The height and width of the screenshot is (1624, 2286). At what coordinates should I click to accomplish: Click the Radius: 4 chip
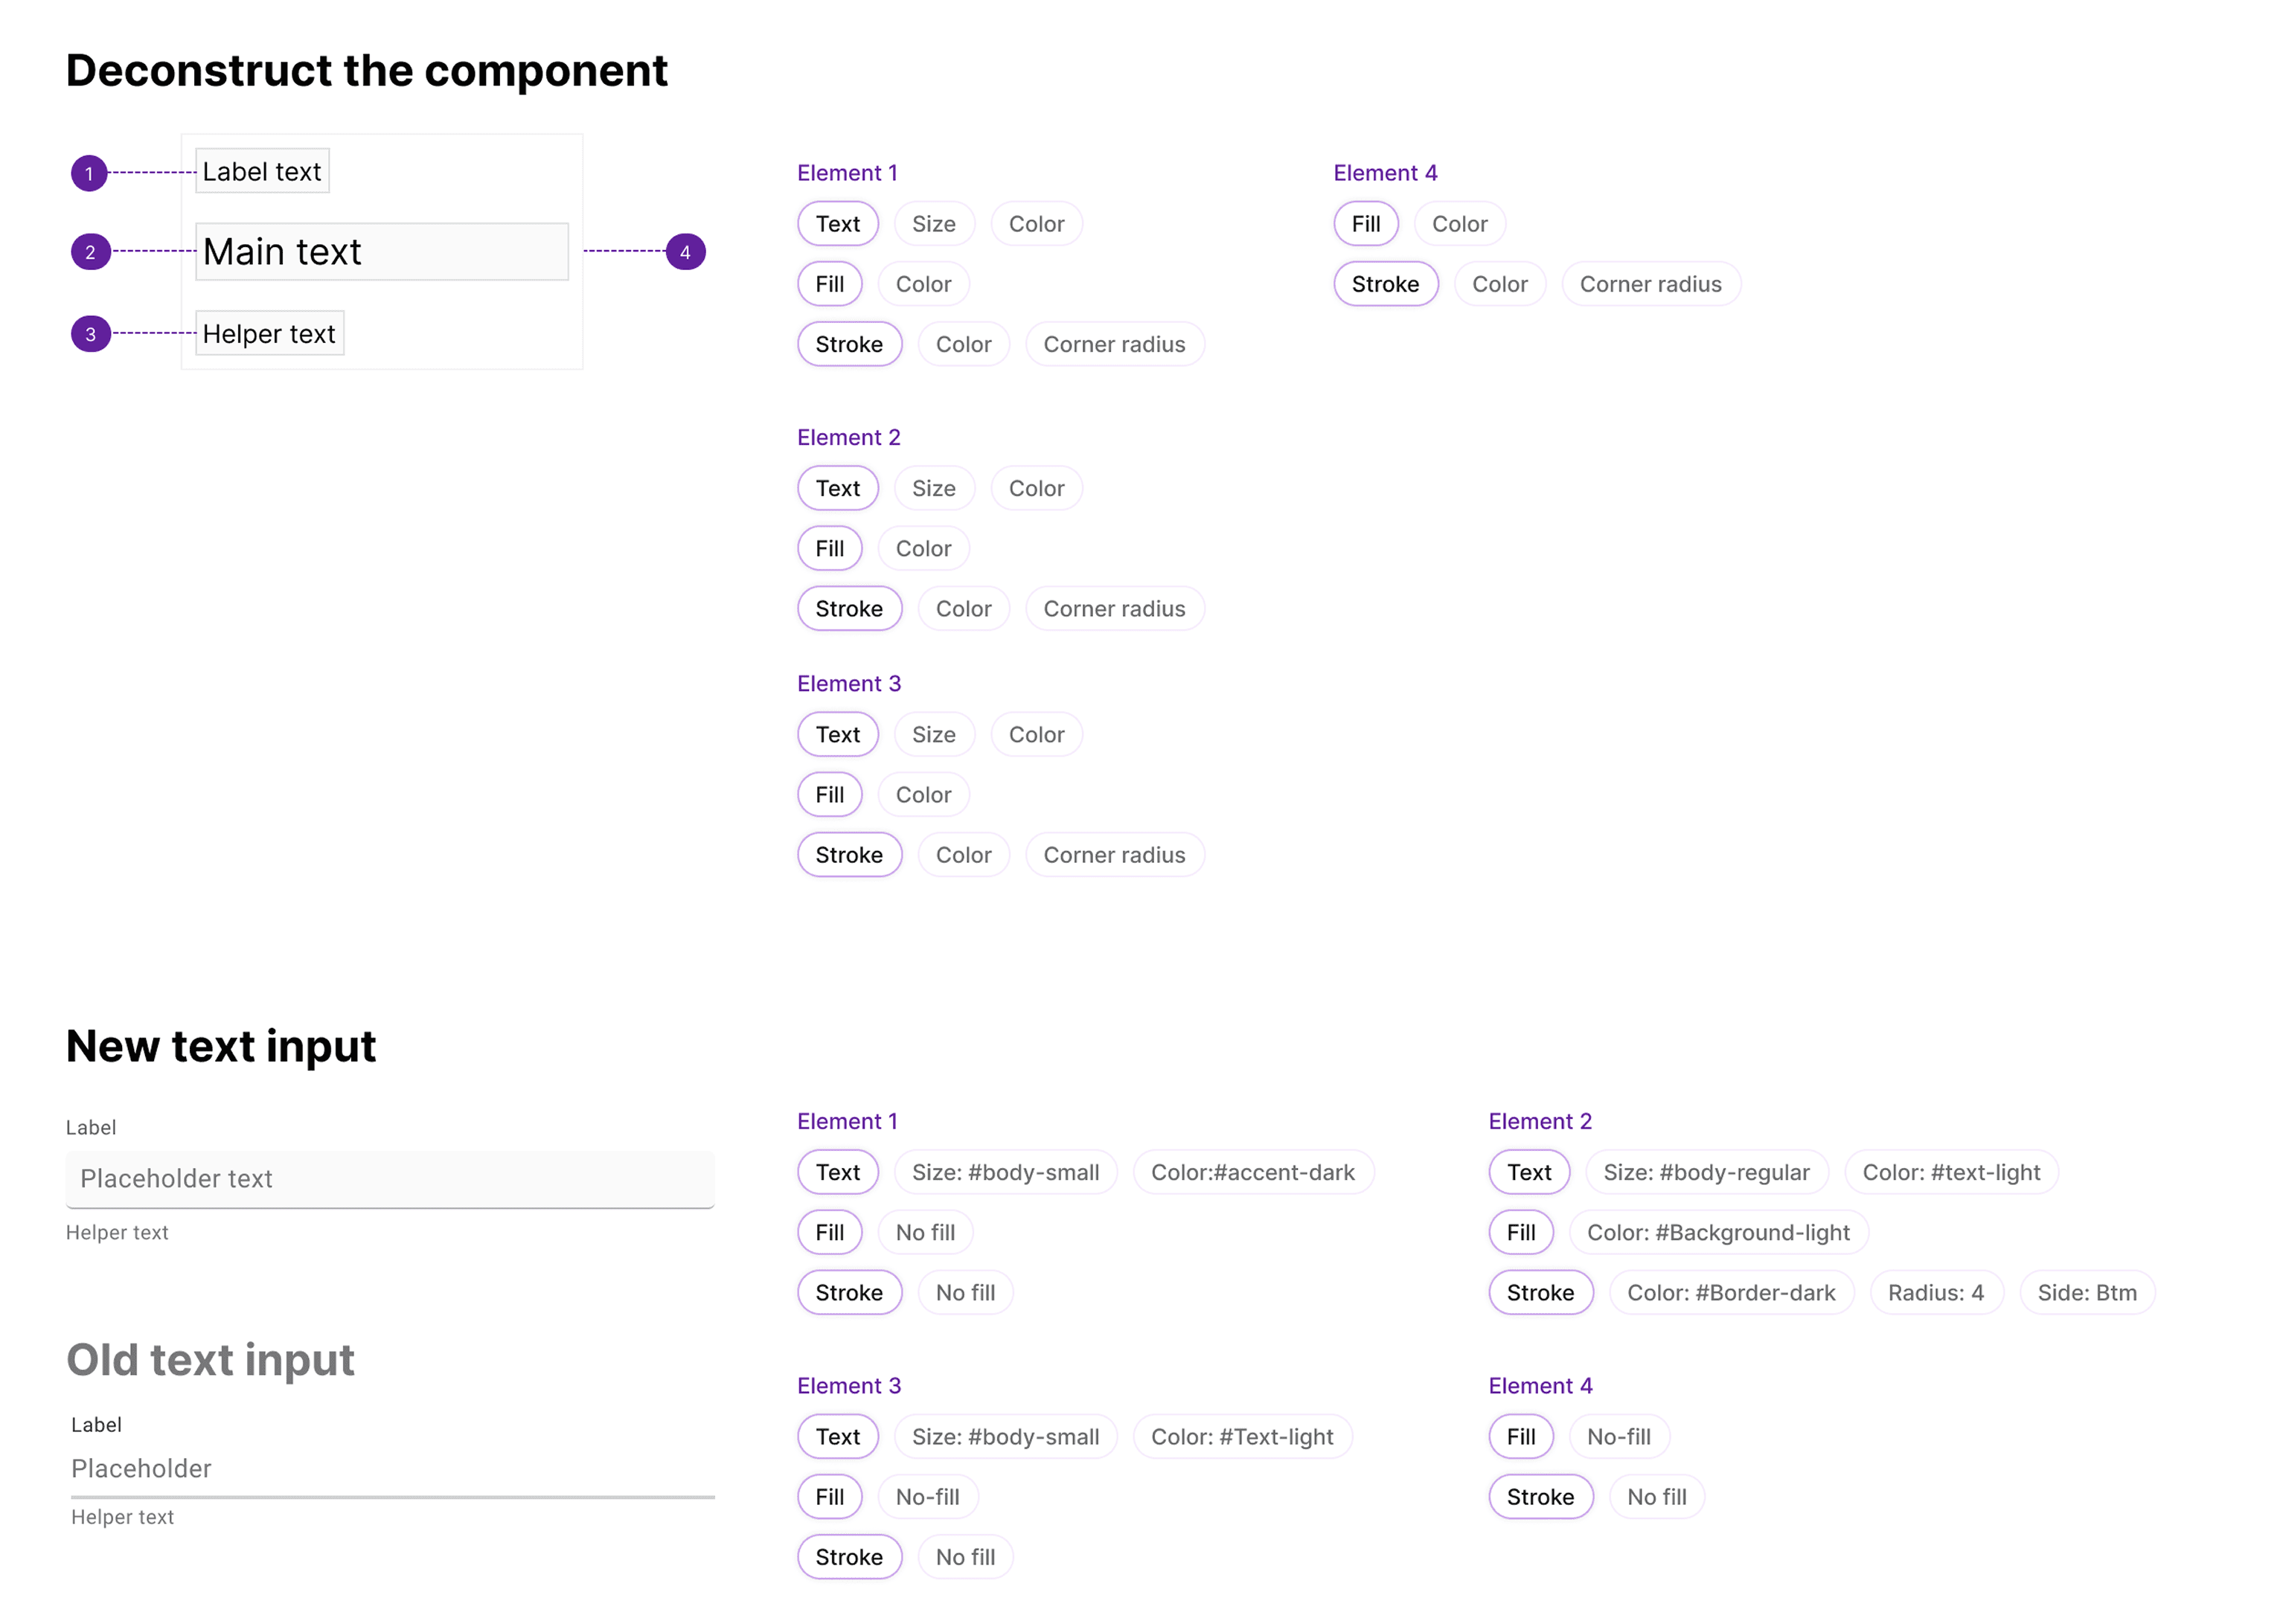coord(1935,1292)
